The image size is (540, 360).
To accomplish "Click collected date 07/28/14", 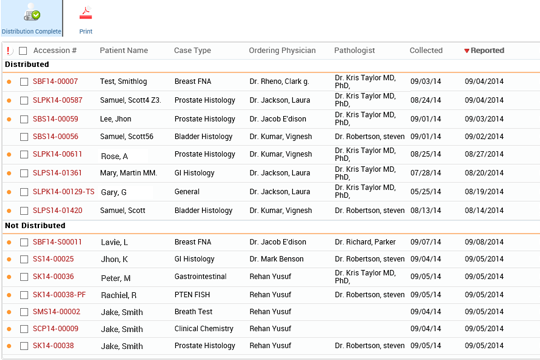I will coord(426,173).
